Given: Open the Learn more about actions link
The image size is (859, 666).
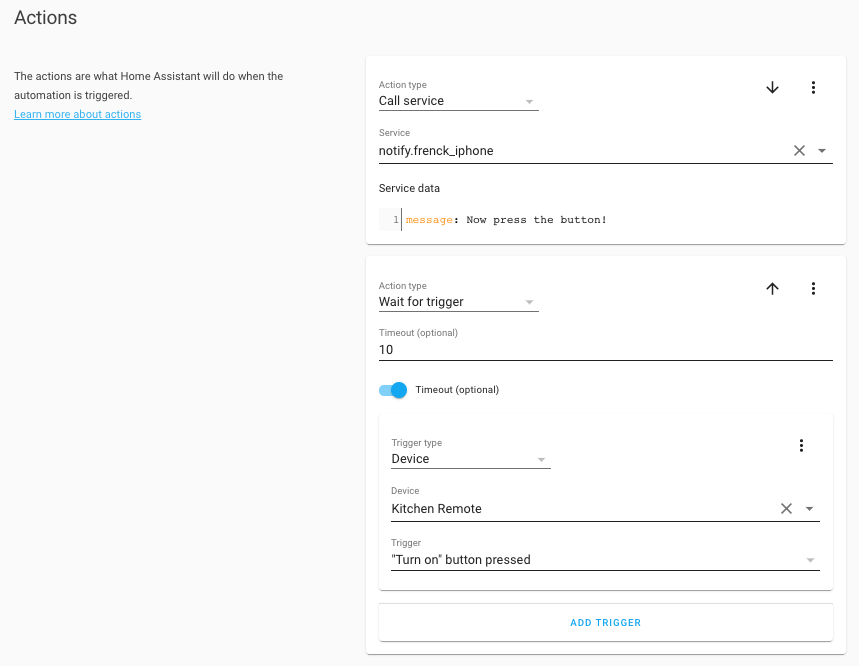Looking at the screenshot, I should 77,114.
